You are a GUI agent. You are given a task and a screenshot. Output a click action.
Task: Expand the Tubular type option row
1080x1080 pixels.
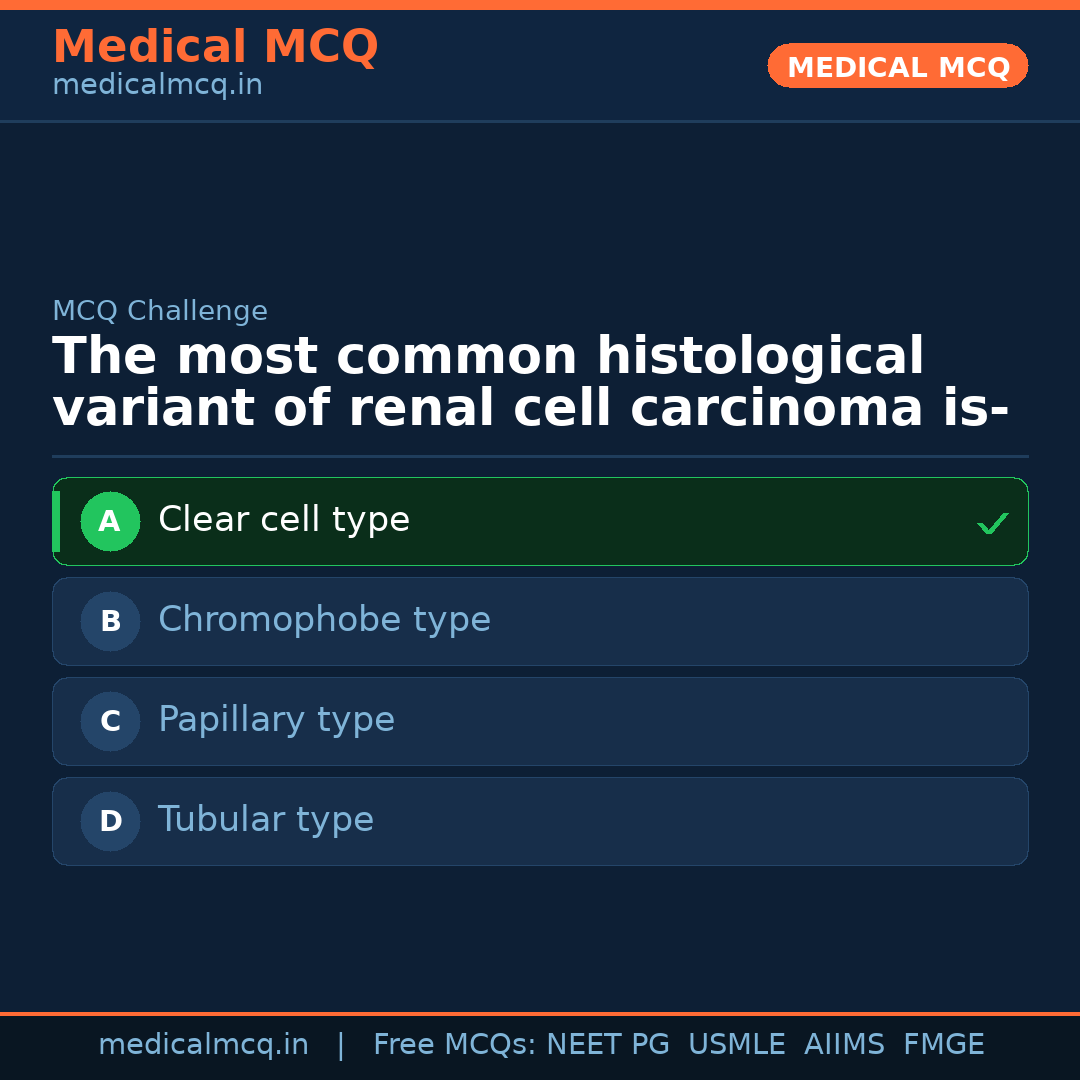(x=540, y=821)
